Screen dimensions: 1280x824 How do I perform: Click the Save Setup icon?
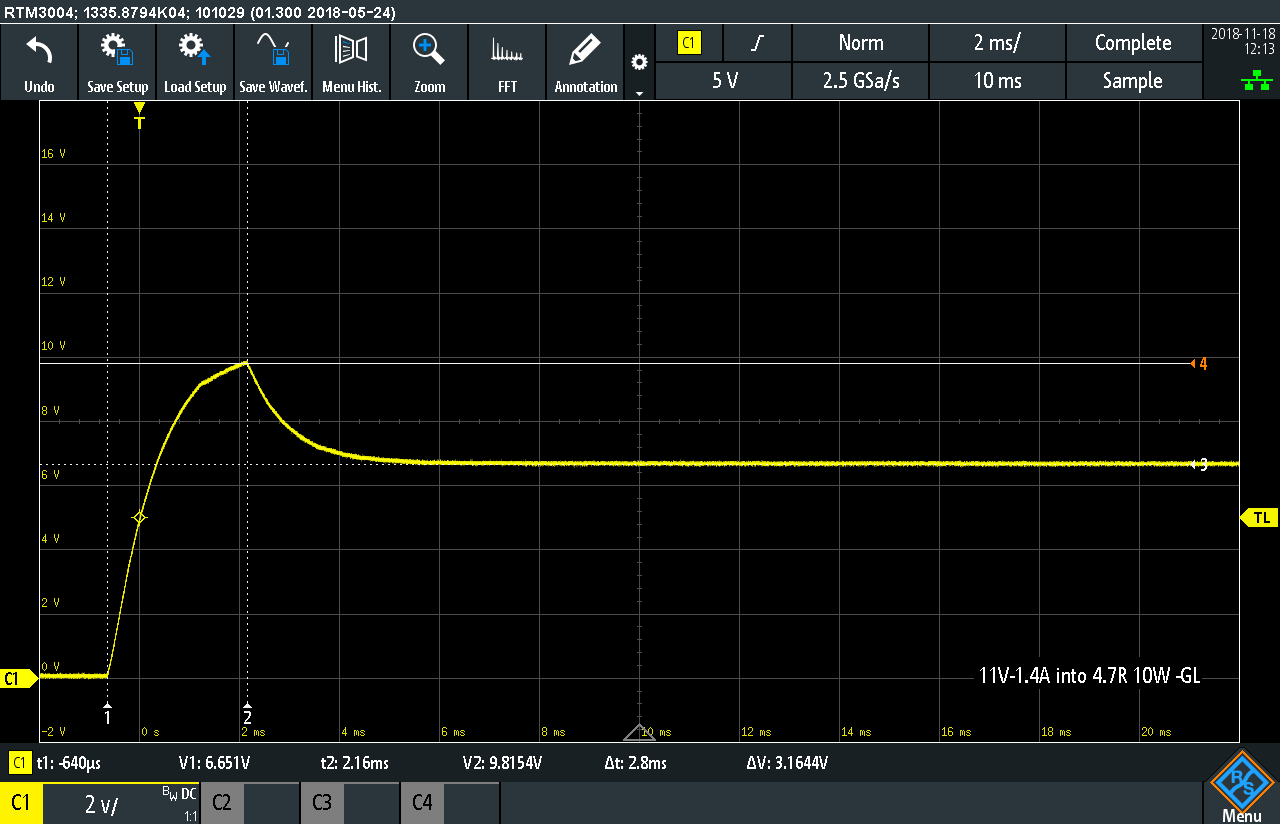click(x=117, y=62)
